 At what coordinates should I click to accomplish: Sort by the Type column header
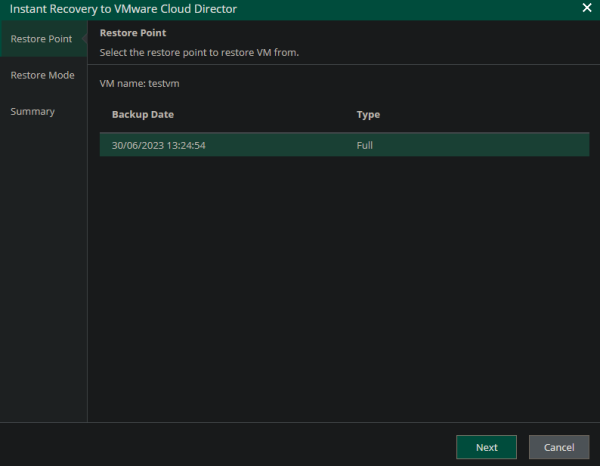click(x=368, y=115)
